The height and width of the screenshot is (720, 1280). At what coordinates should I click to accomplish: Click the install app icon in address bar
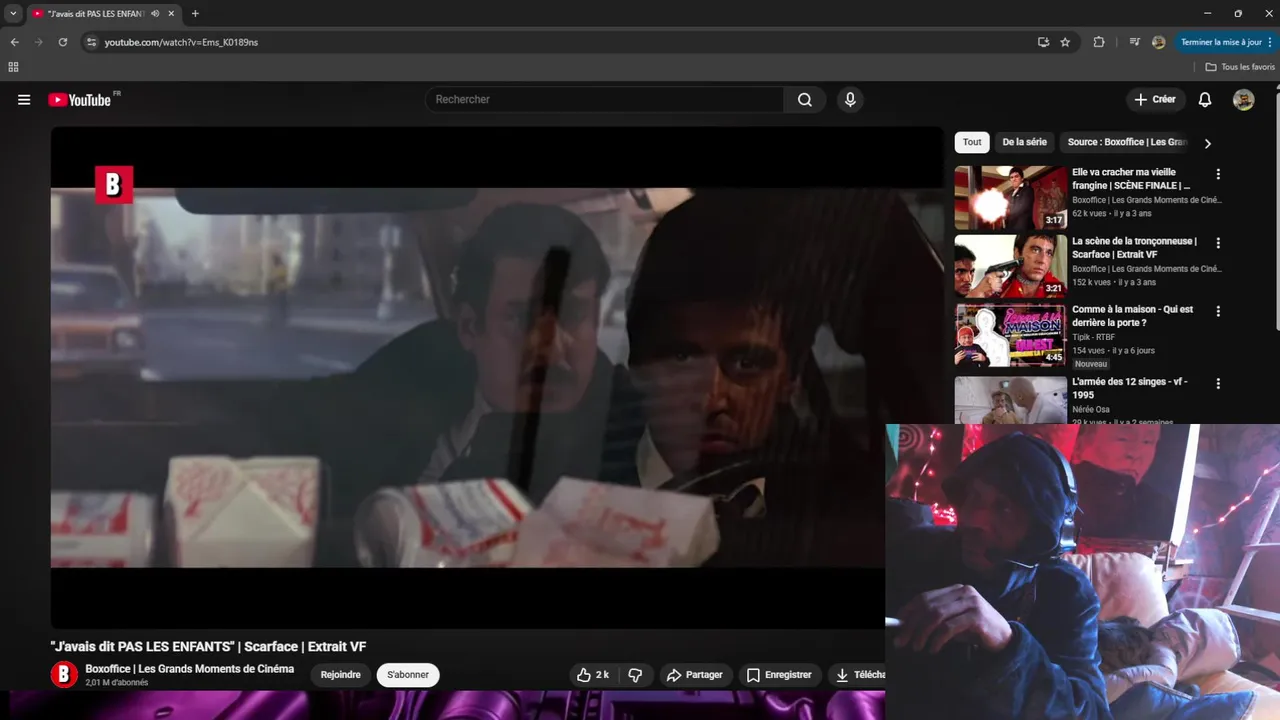[x=1043, y=42]
